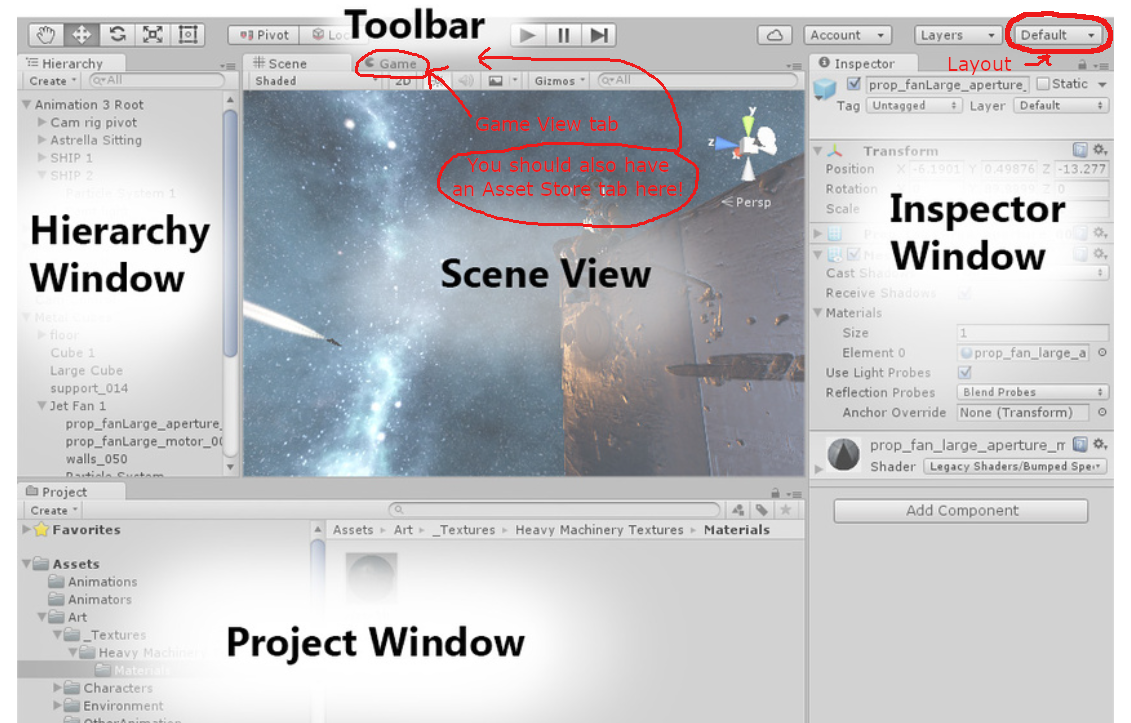This screenshot has width=1131, height=723.
Task: Open the Default layout dropdown
Action: 1057,35
